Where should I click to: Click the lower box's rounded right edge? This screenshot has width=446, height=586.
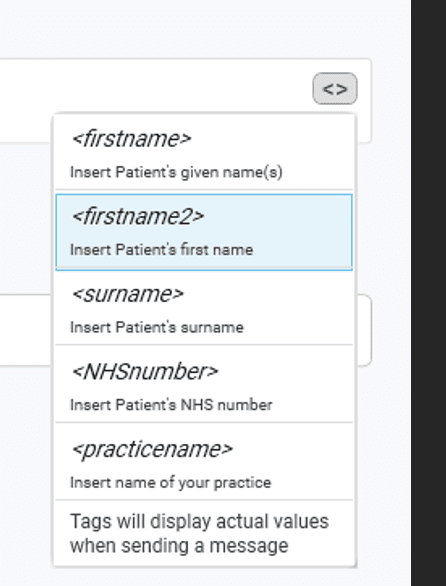pyautogui.click(x=365, y=330)
